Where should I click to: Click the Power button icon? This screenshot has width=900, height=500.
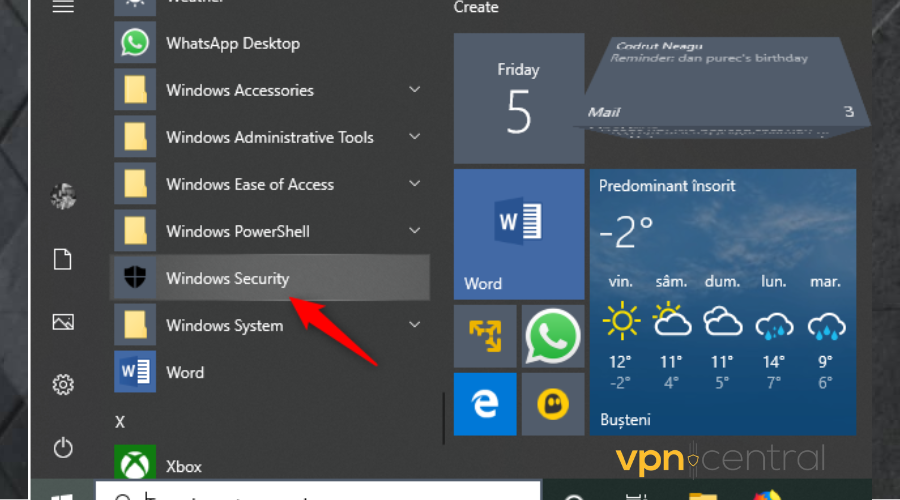click(63, 448)
